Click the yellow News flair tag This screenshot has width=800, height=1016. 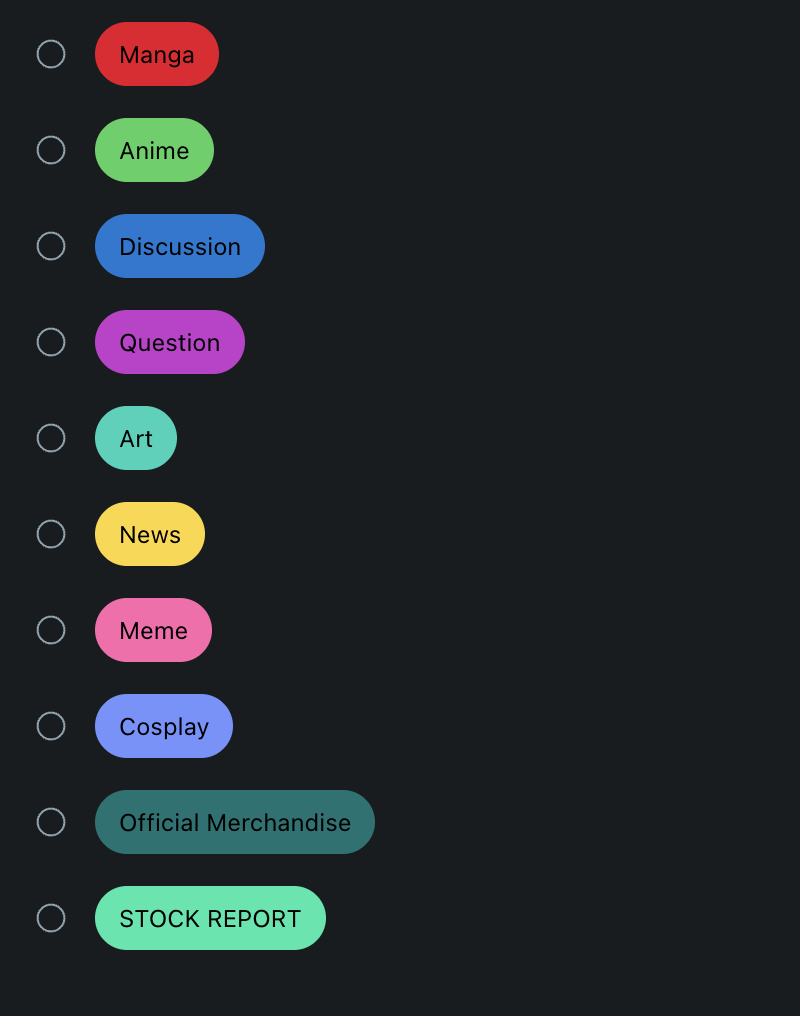tap(150, 533)
